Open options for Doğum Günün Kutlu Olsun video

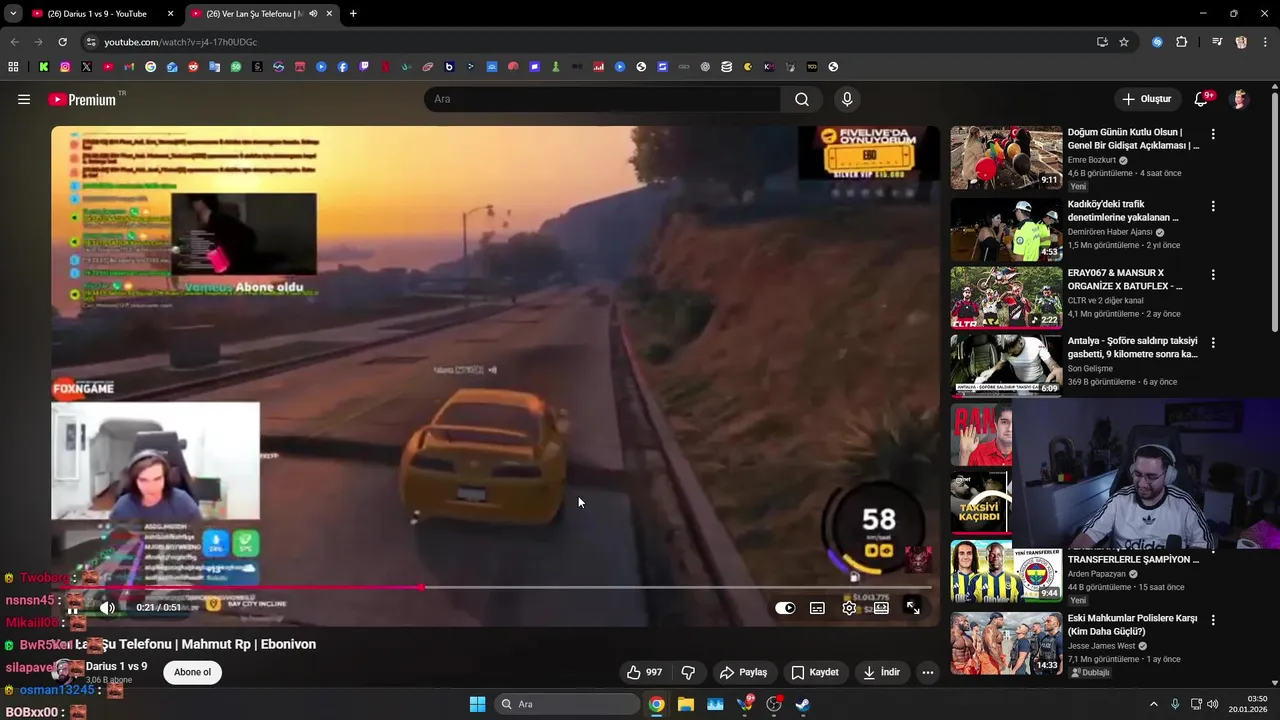[1213, 134]
